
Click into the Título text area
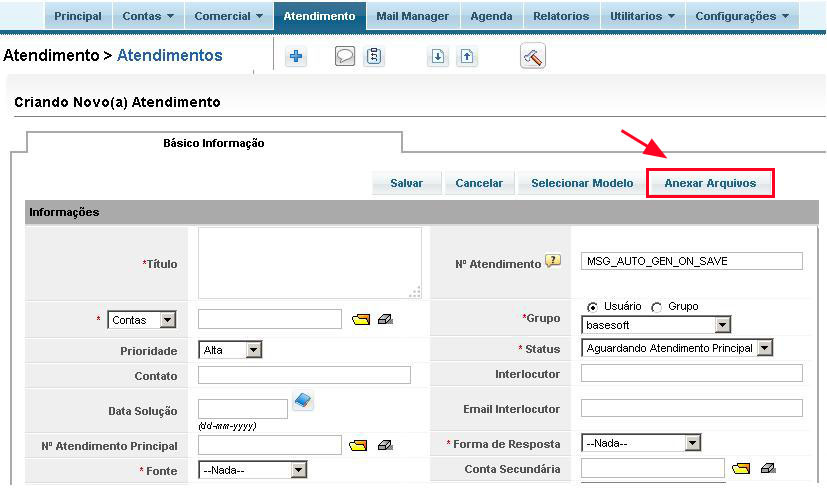310,263
